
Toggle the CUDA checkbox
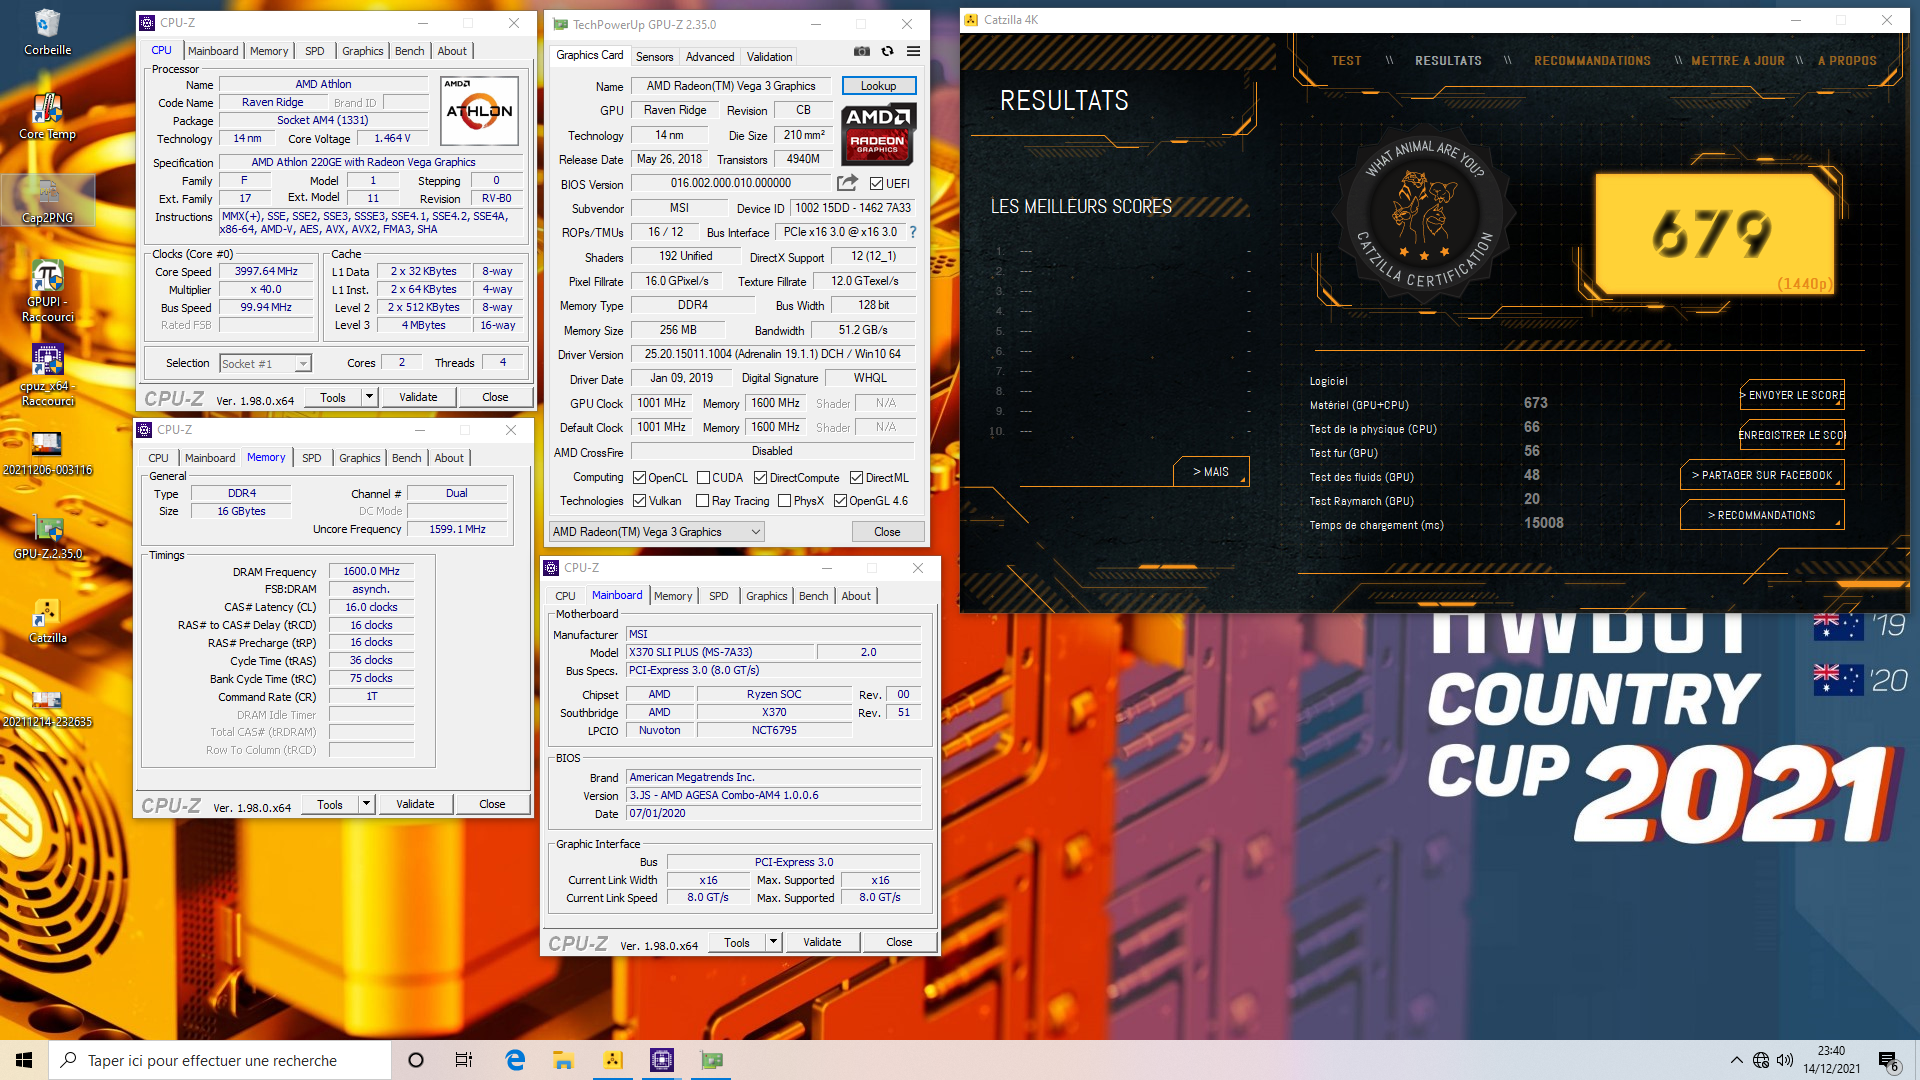pos(703,478)
